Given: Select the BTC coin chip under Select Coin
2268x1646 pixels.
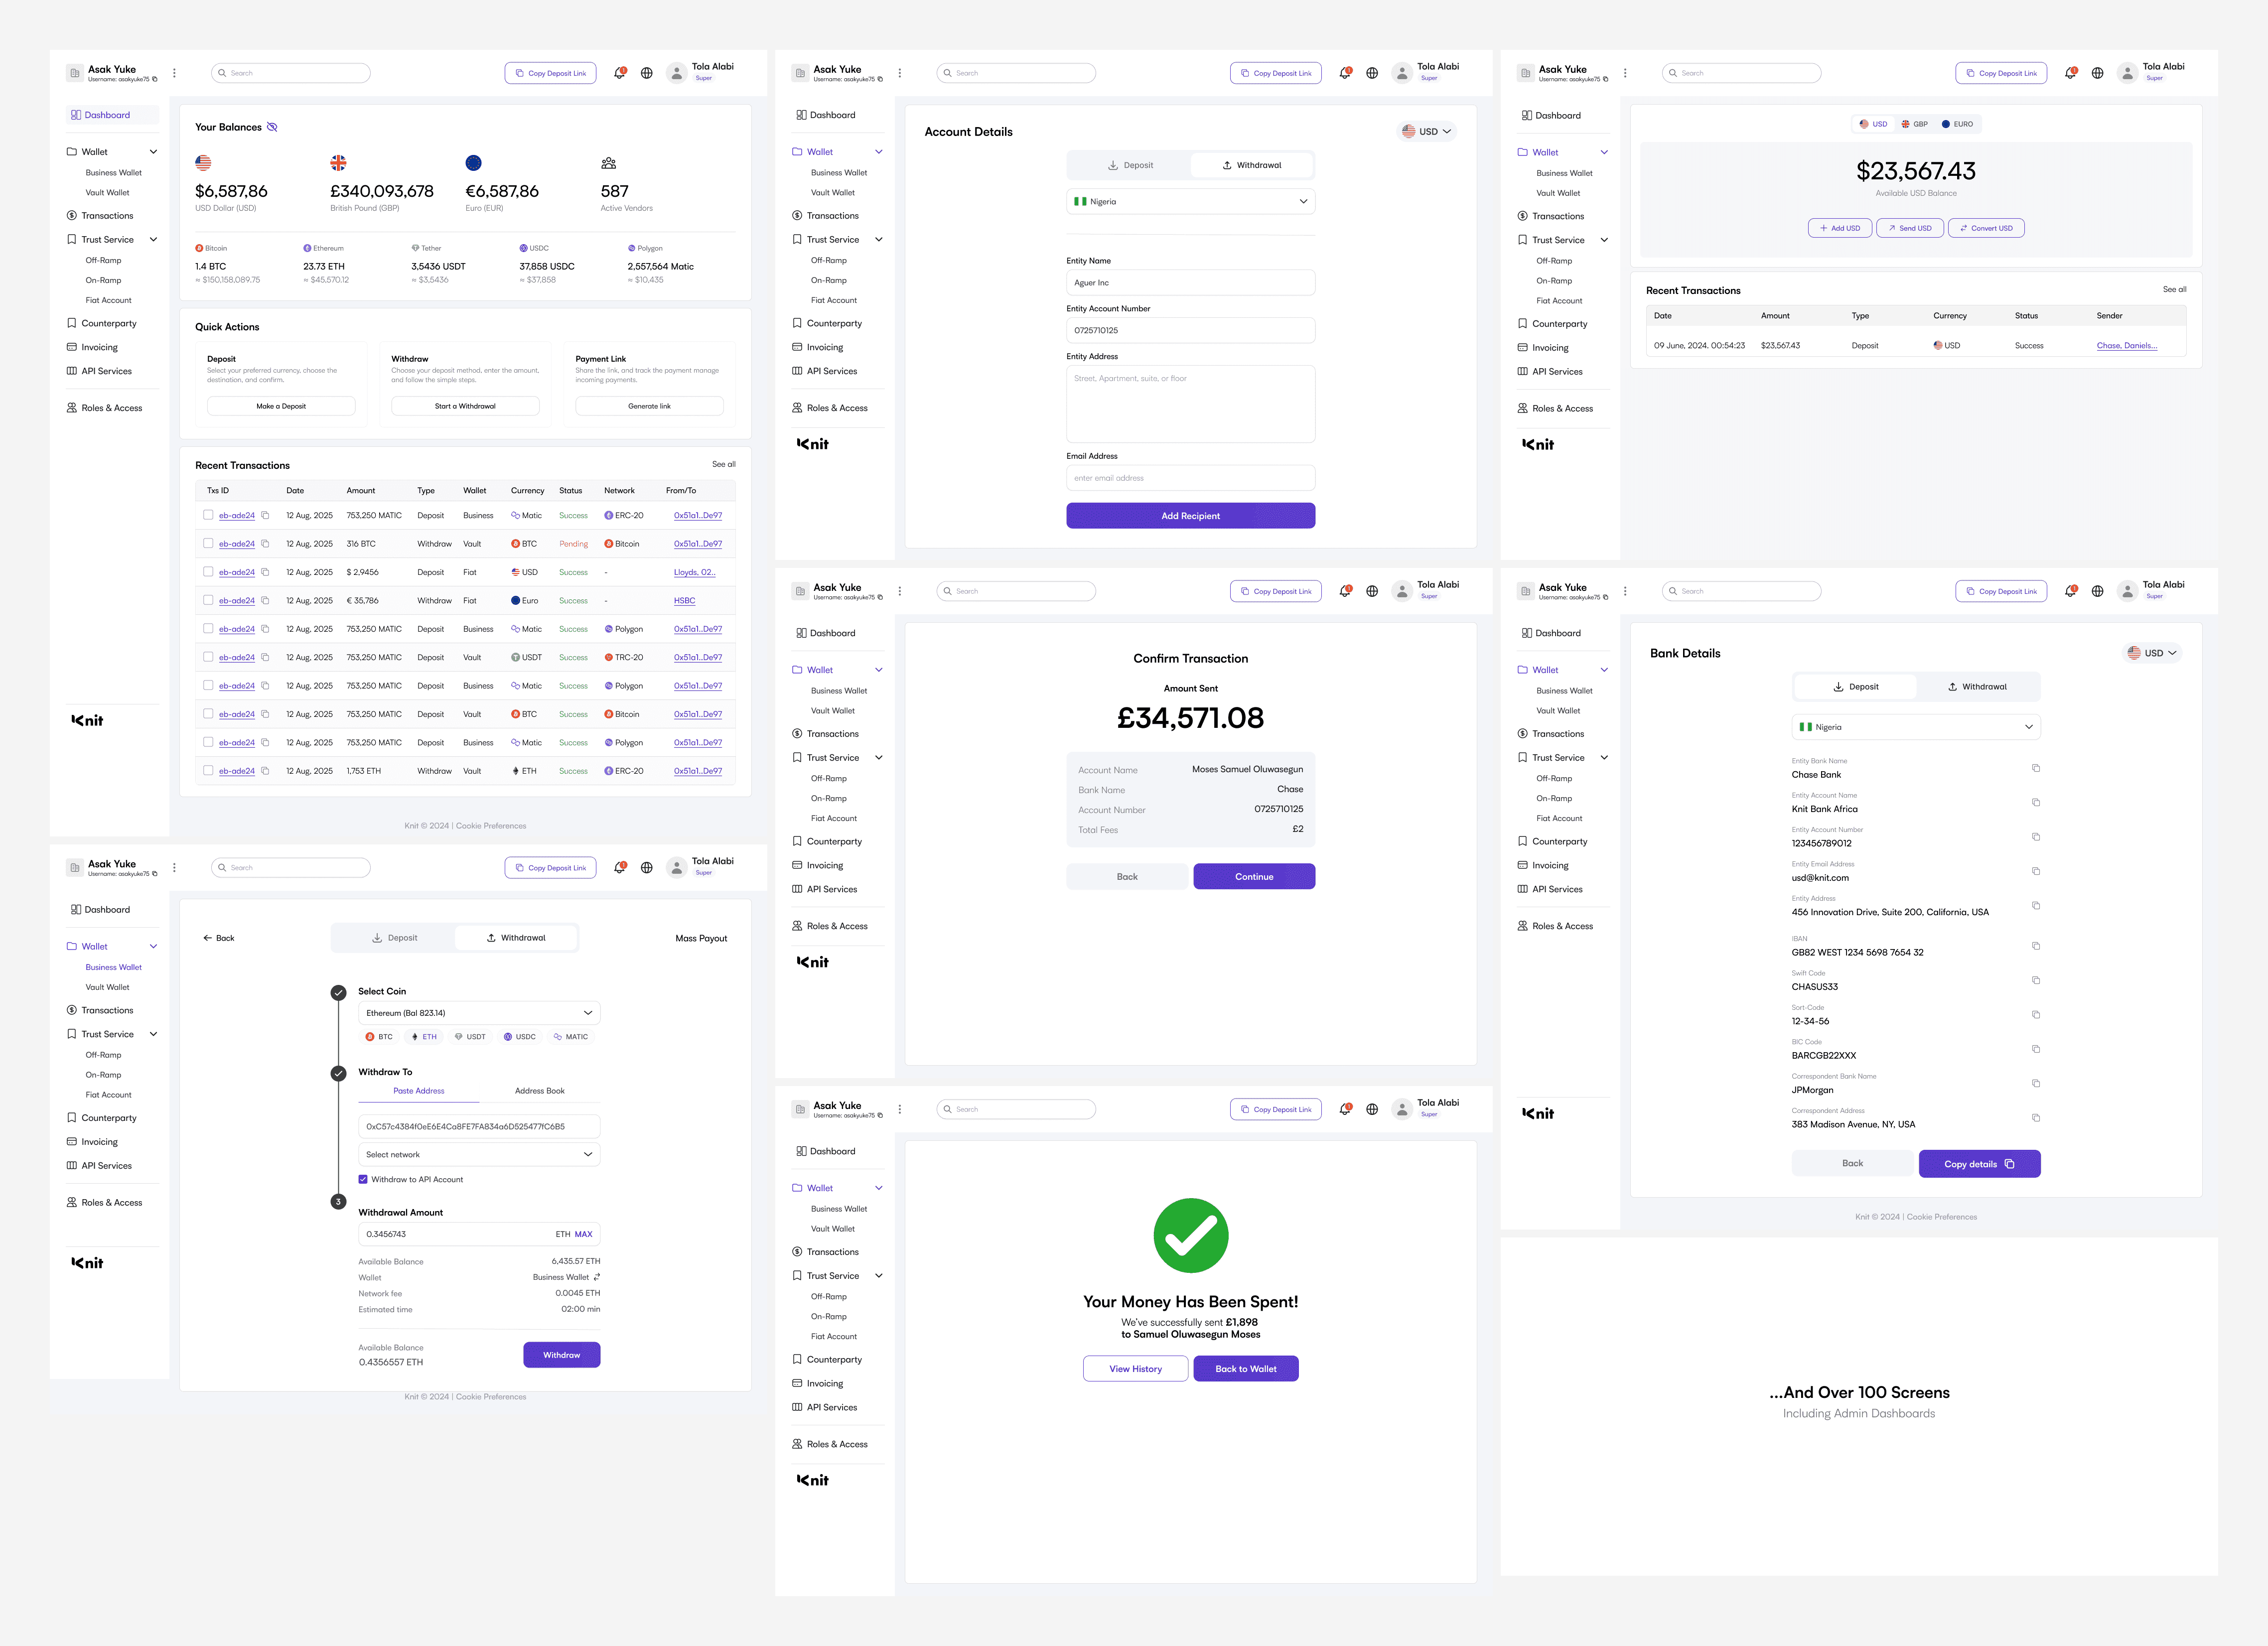Looking at the screenshot, I should point(379,1037).
